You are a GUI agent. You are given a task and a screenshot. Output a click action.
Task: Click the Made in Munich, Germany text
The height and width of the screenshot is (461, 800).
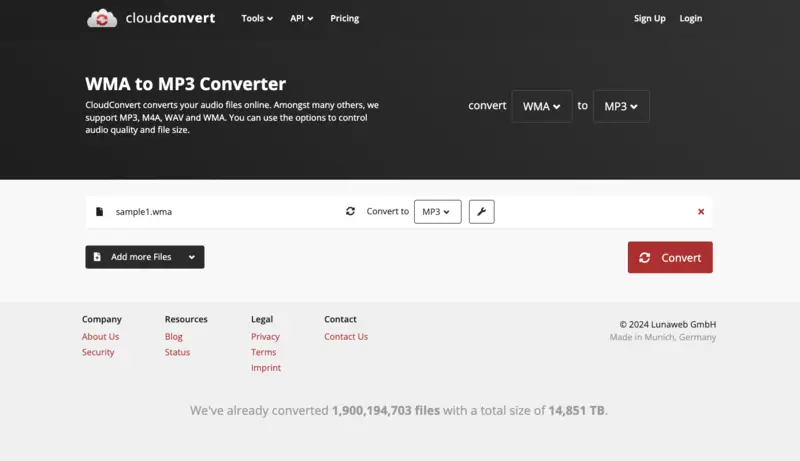click(663, 337)
